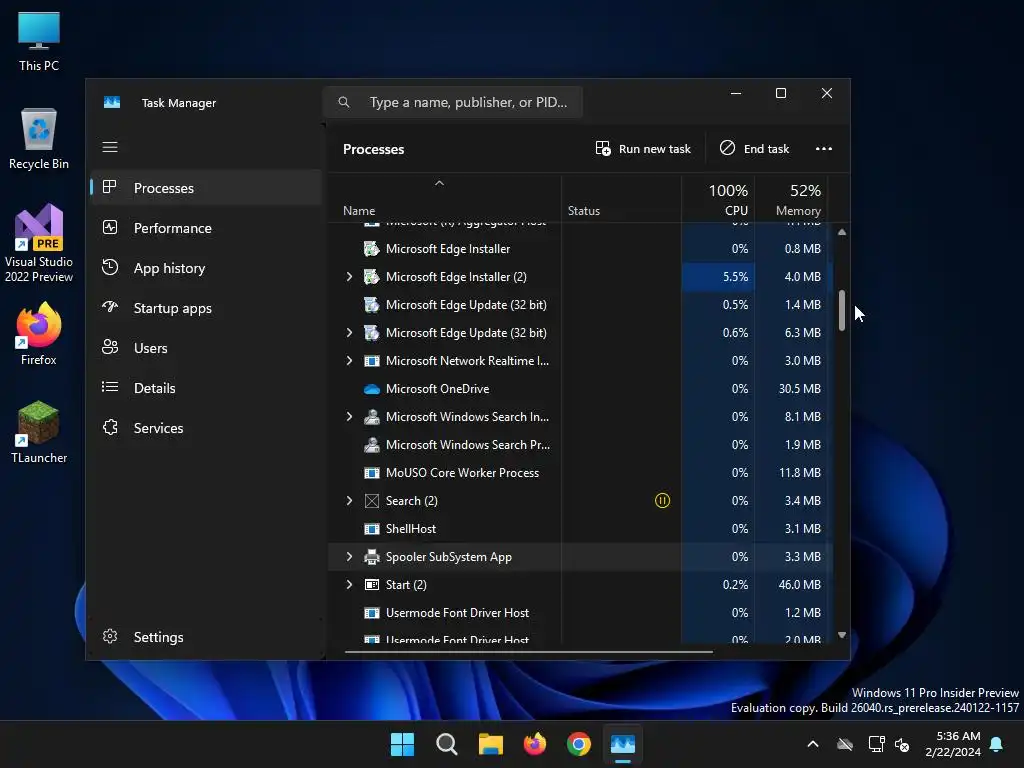The image size is (1024, 768).
Task: Select the Firefox desktop shortcut
Action: 39,334
